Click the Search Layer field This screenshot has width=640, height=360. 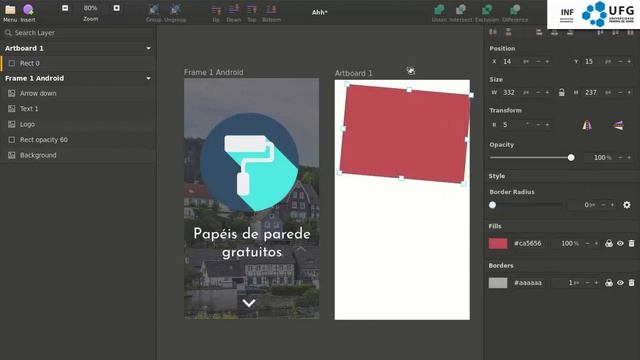[x=78, y=33]
